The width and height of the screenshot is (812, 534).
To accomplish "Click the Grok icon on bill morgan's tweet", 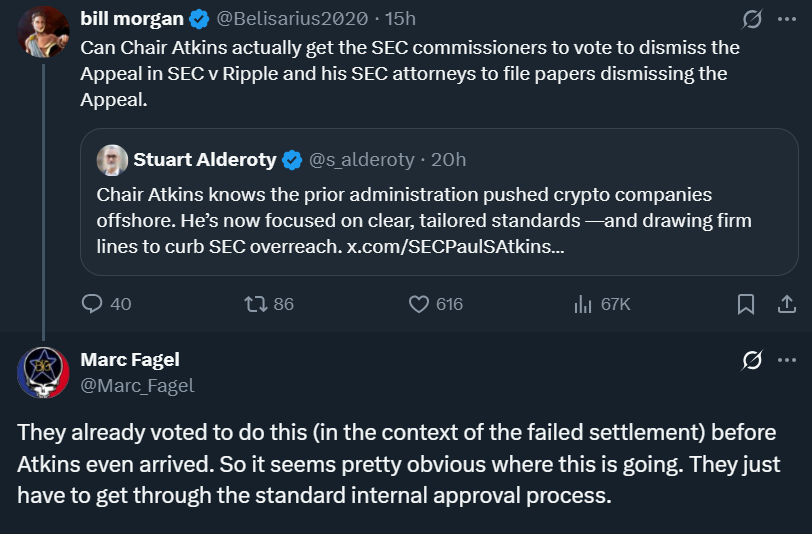I will tap(754, 19).
